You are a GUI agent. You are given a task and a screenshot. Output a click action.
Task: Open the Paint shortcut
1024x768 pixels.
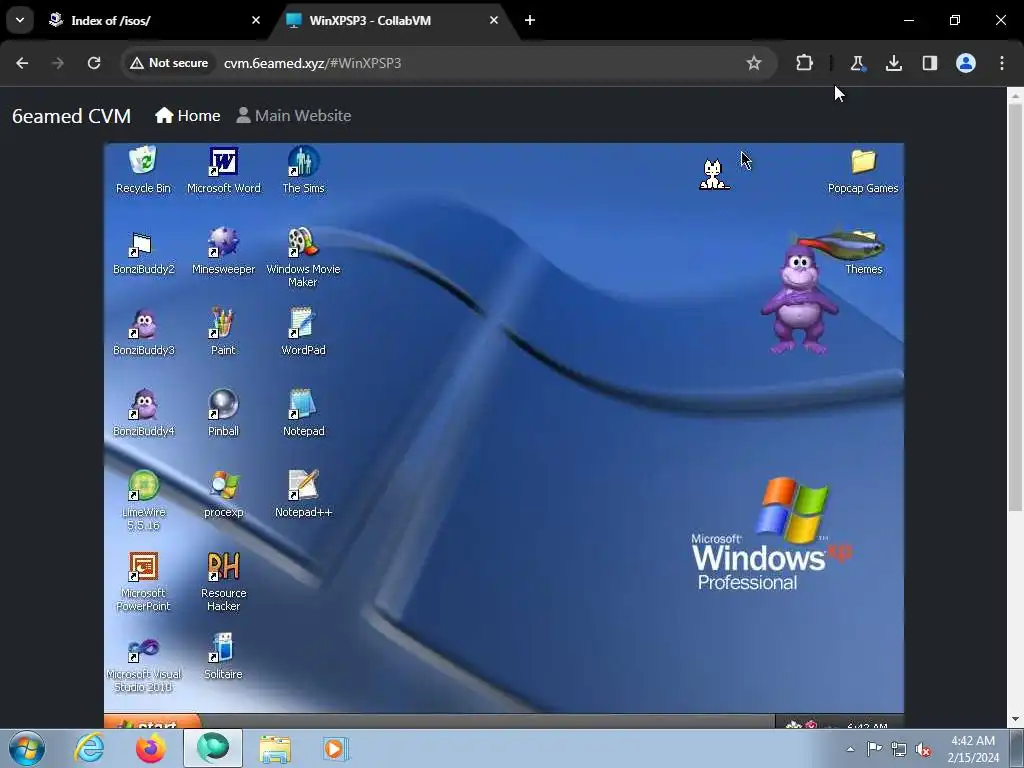223,333
